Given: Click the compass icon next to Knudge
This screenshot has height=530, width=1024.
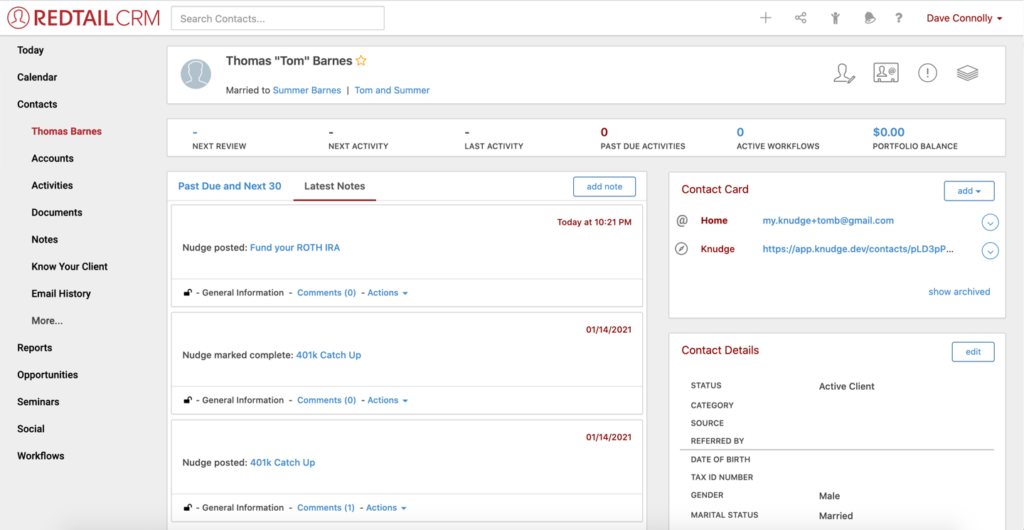Looking at the screenshot, I should (682, 249).
